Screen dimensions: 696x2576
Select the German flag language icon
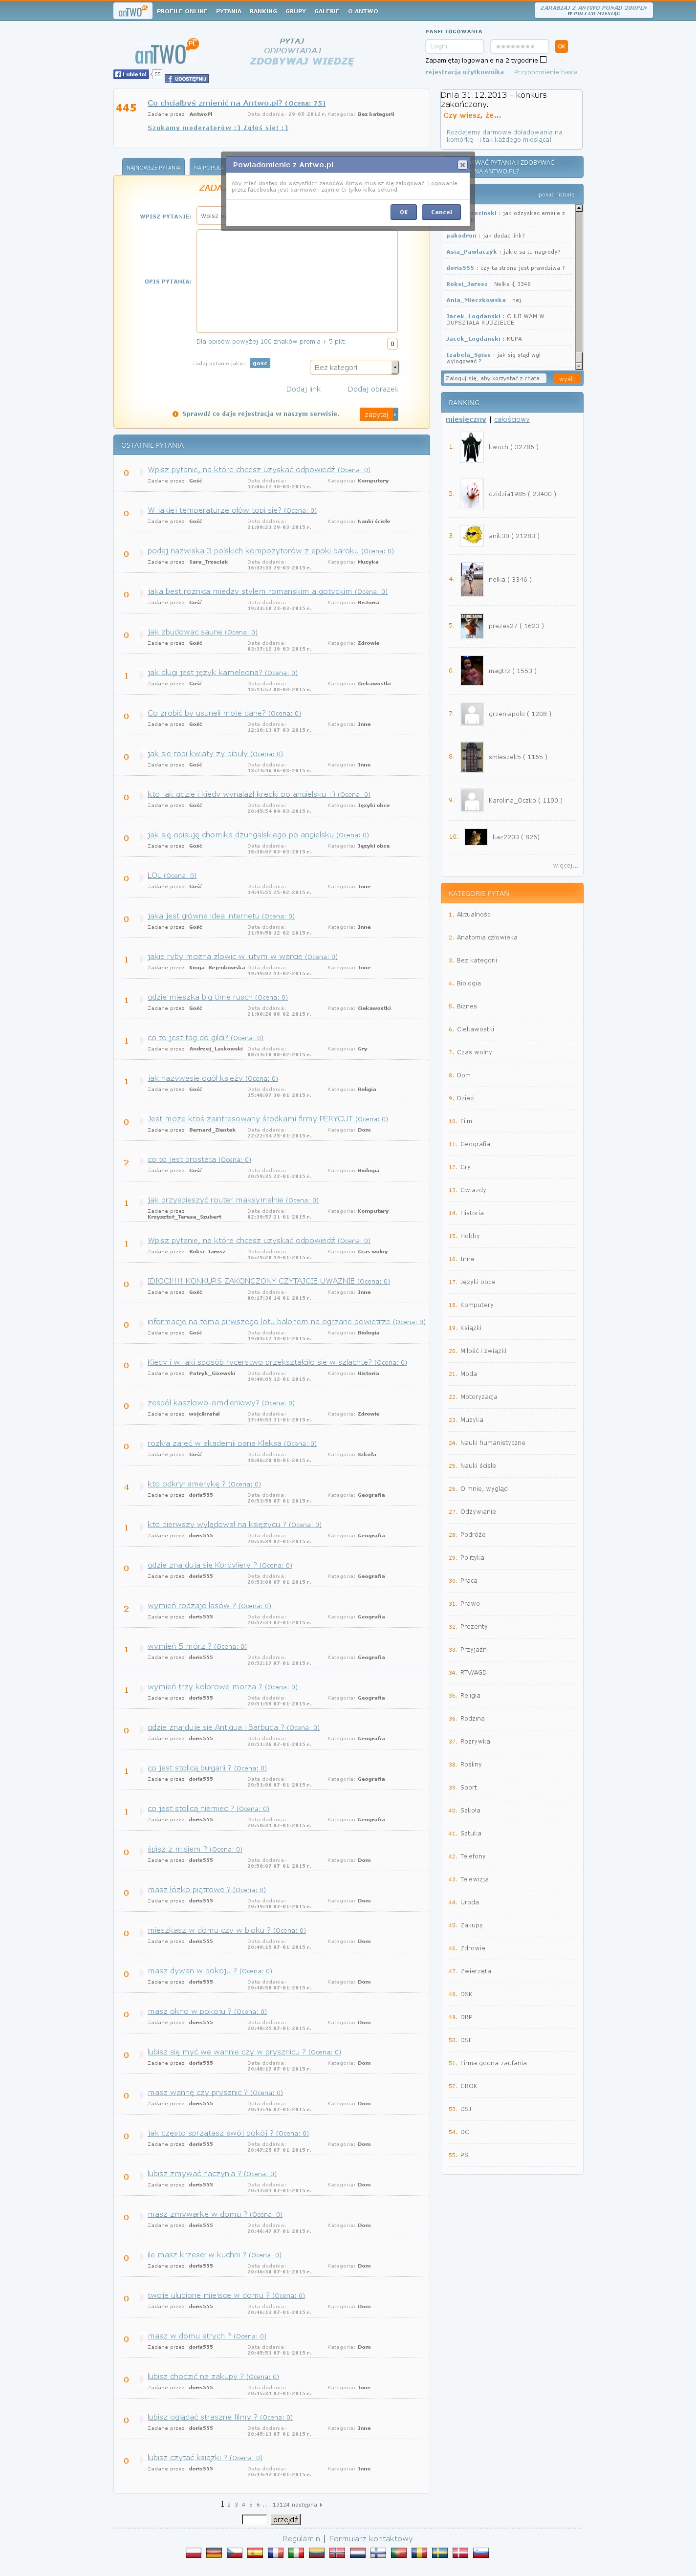click(214, 2552)
